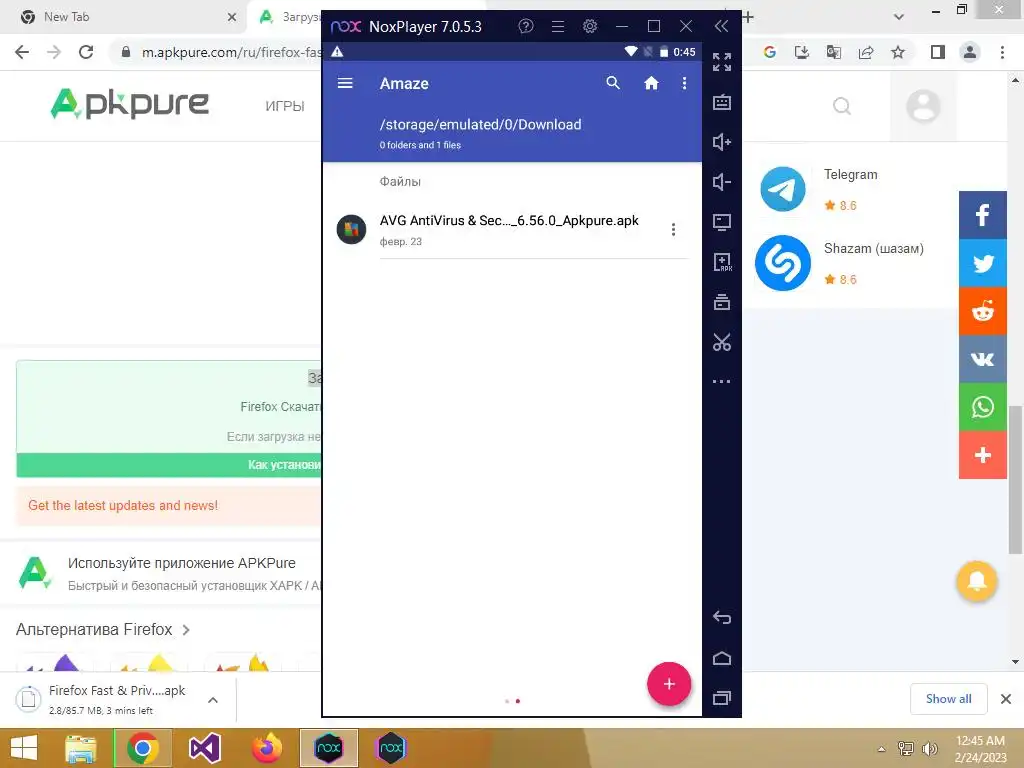Expand Альтернатива Firefox section arrow
This screenshot has width=1024, height=768.
[186, 630]
